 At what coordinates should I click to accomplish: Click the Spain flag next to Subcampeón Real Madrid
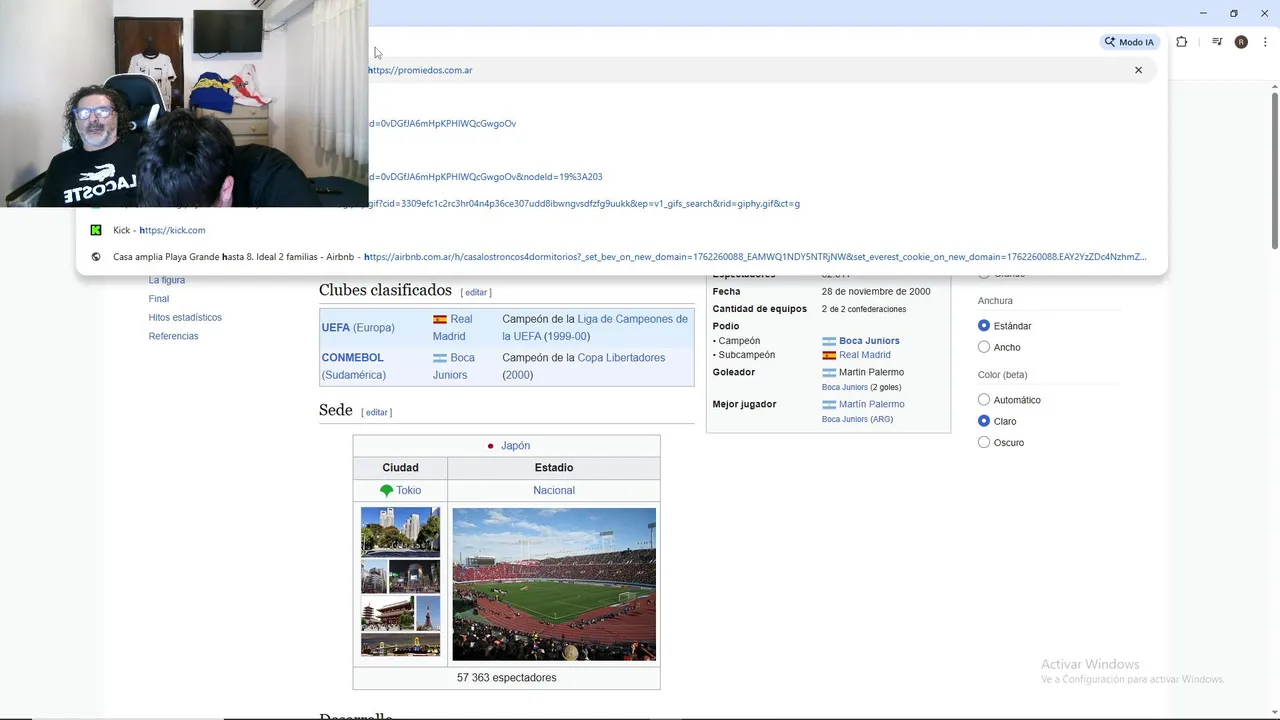coord(829,355)
